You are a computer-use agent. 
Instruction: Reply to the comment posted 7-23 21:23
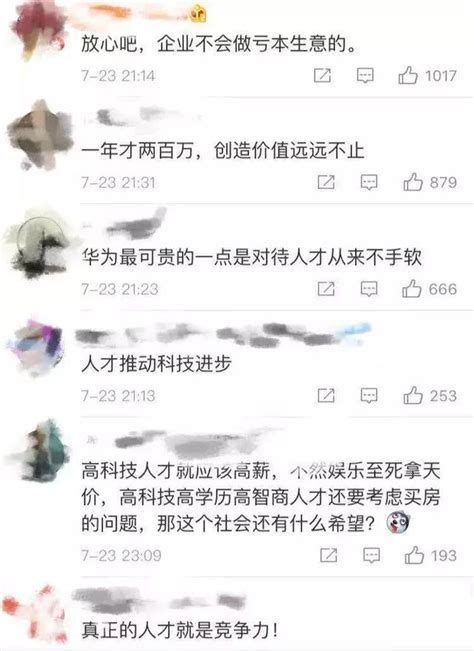(369, 289)
